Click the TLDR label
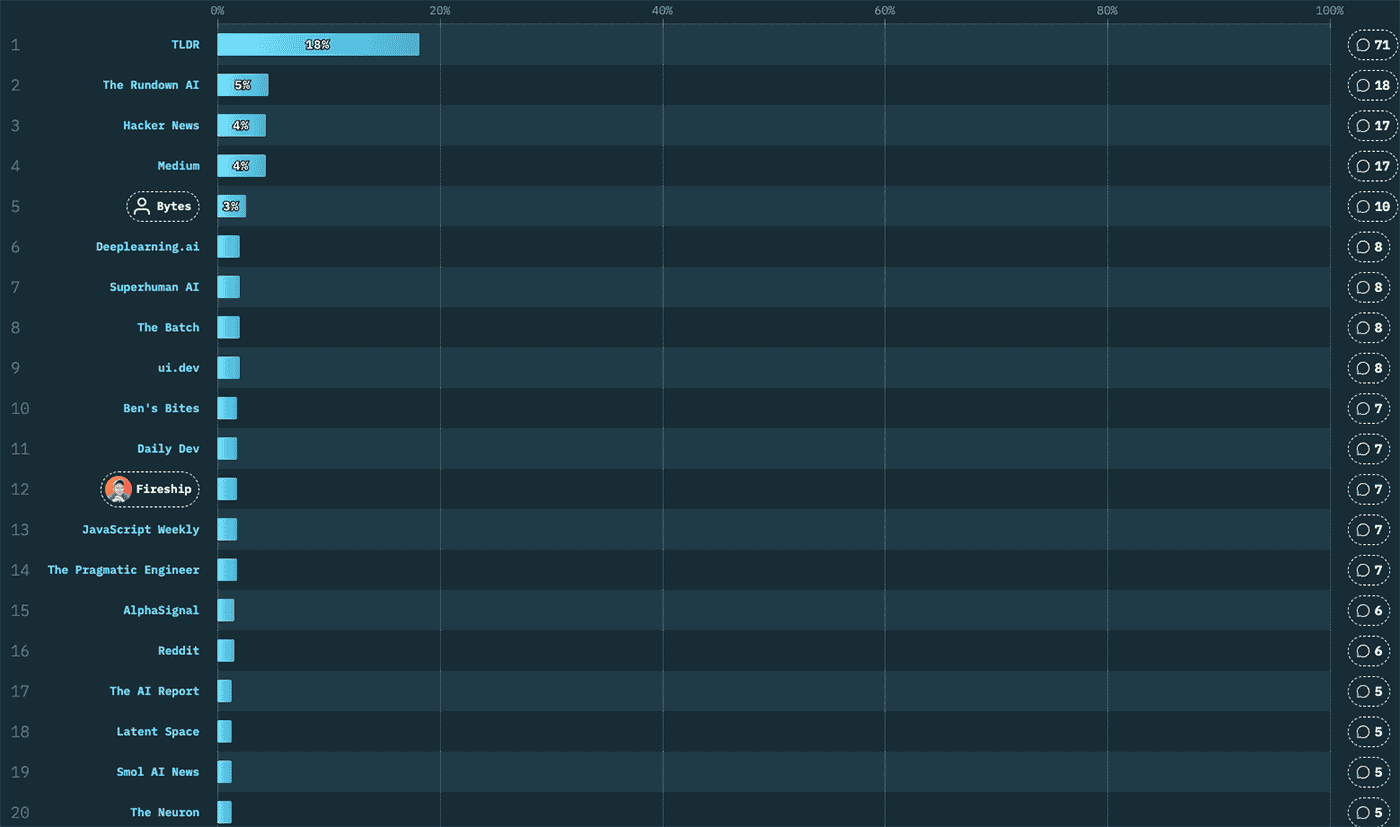 coord(185,45)
